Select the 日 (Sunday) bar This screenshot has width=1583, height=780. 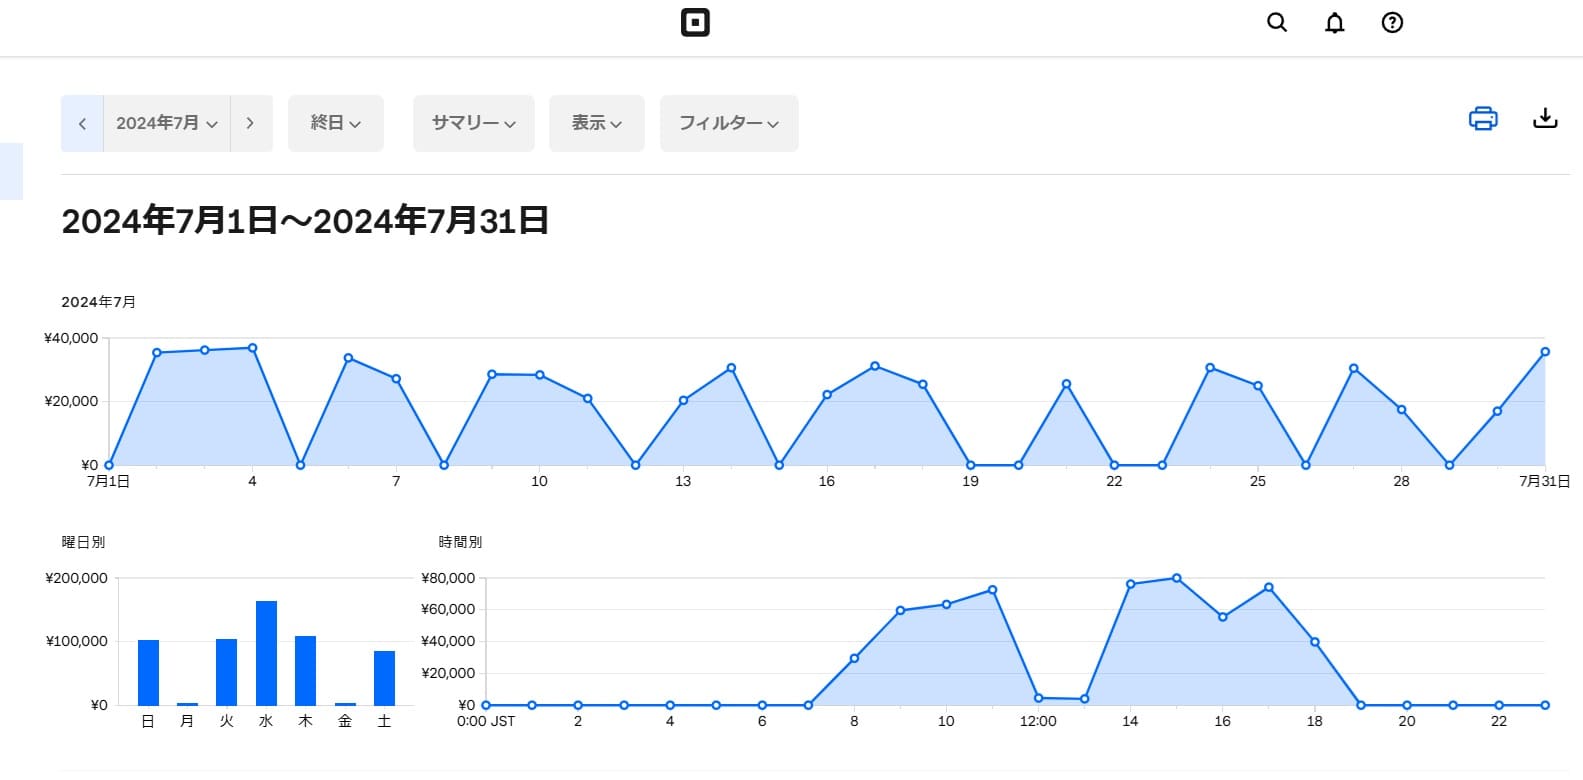pos(148,672)
